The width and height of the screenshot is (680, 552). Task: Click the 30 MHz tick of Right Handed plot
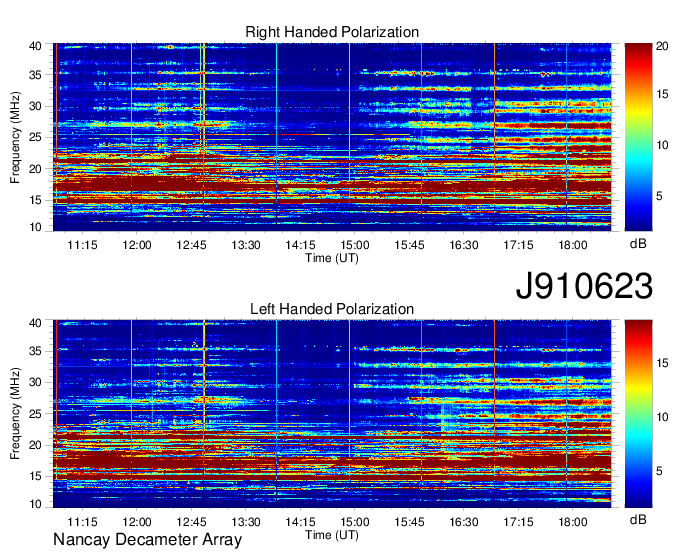coord(35,106)
